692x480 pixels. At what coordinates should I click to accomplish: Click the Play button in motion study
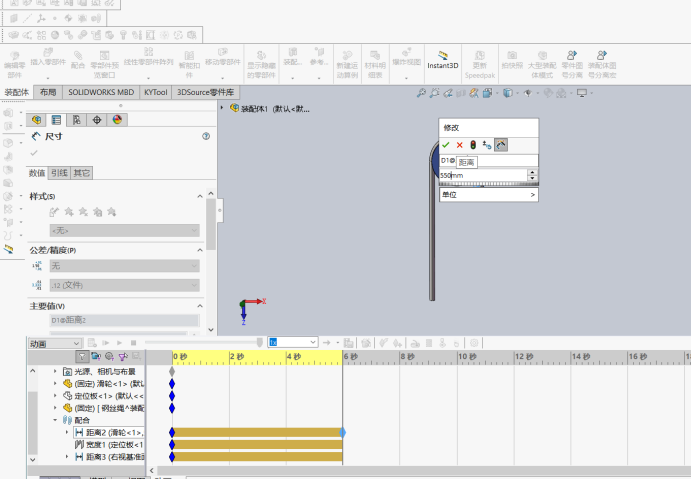click(119, 343)
